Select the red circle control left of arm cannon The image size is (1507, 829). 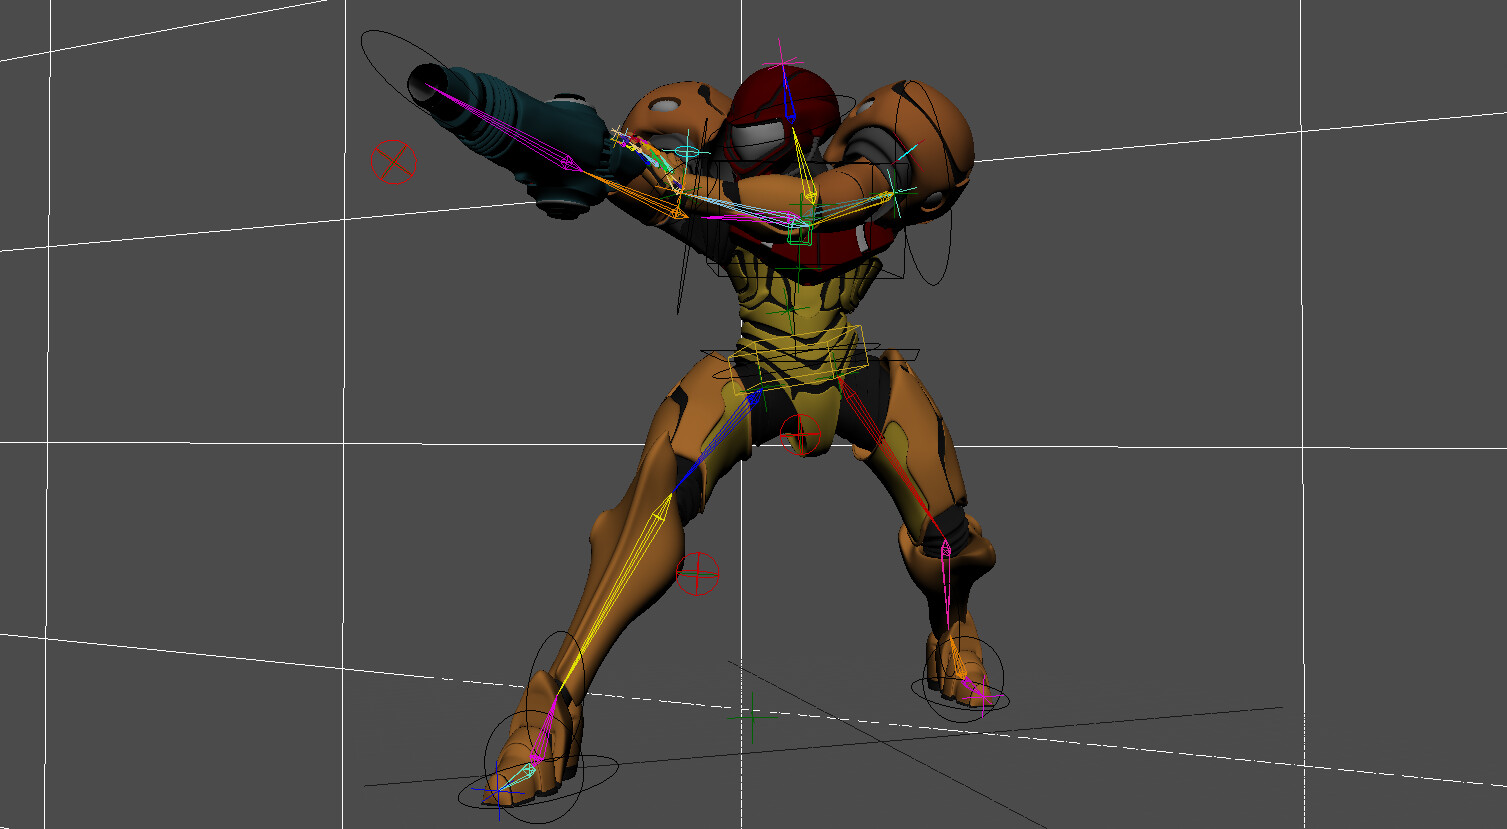point(393,161)
